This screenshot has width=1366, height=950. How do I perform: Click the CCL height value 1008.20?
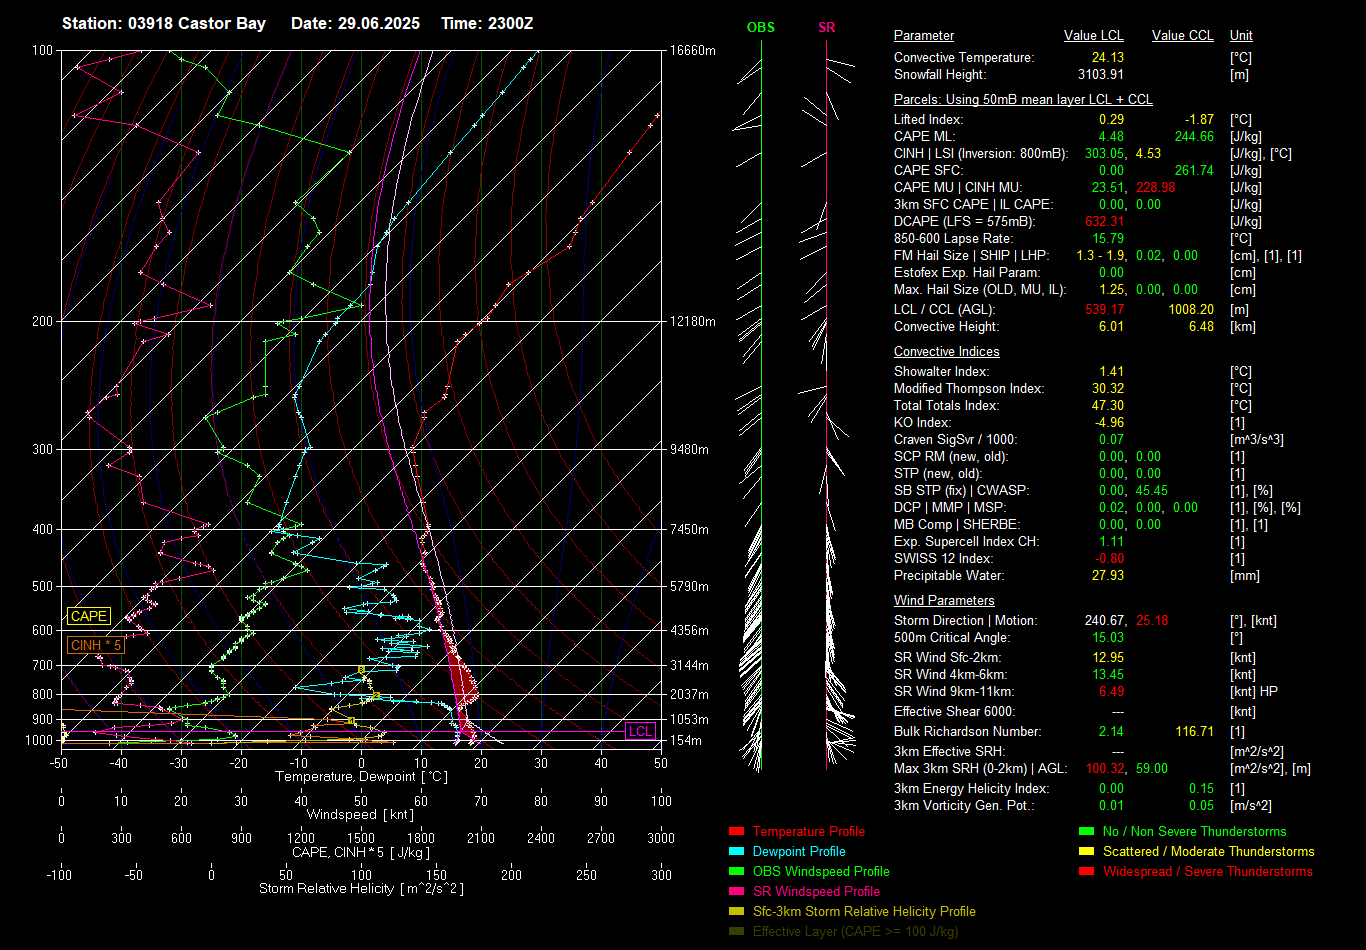click(1190, 309)
